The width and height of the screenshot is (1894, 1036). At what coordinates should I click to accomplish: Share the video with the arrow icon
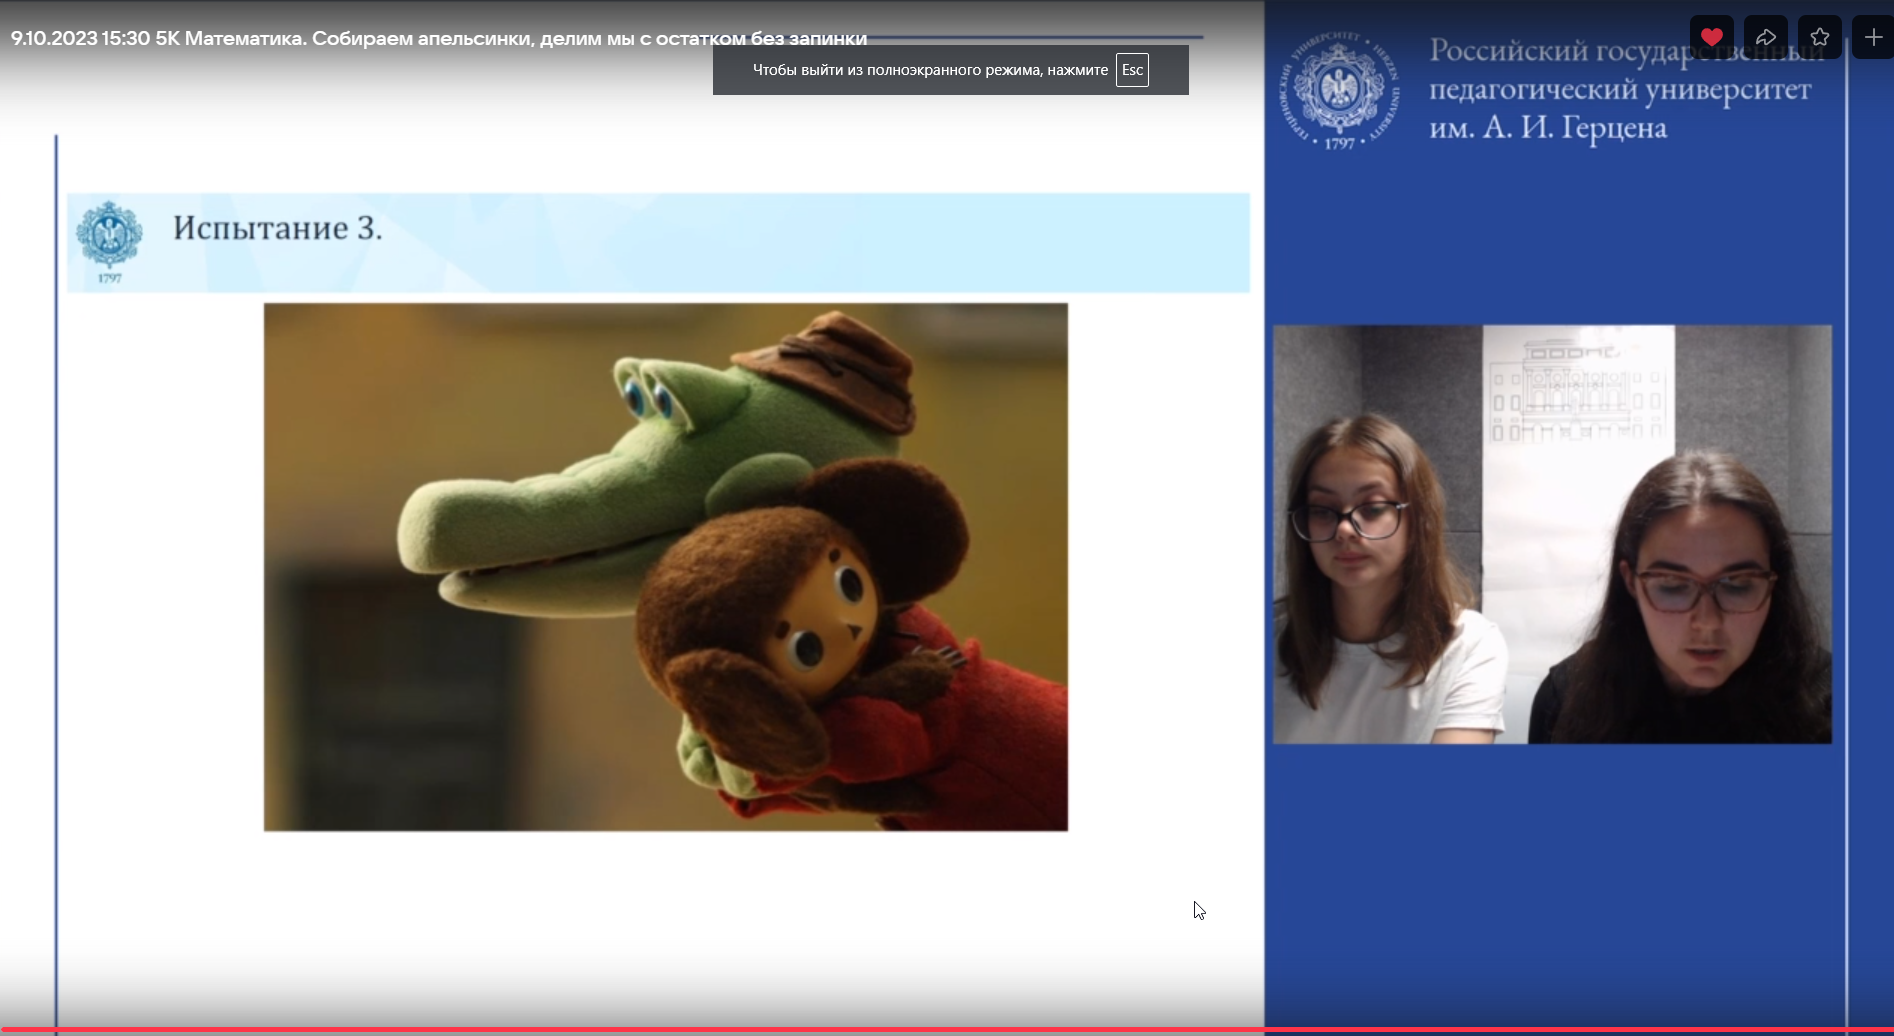[1765, 37]
